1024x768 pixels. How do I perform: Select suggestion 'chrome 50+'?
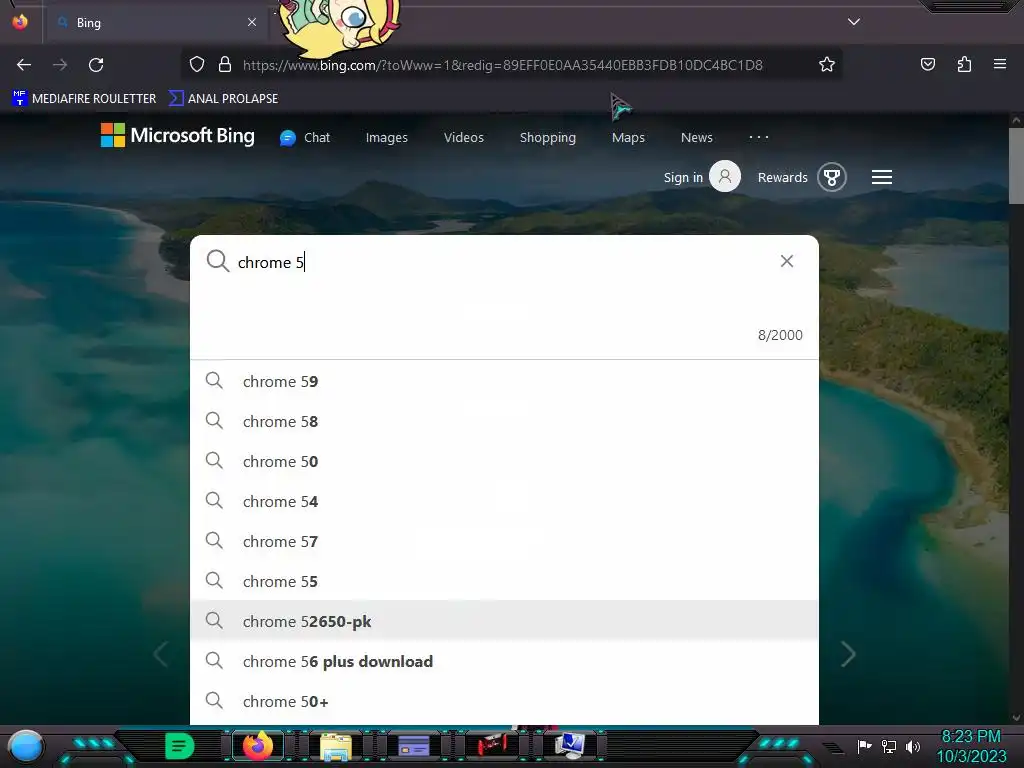504,701
